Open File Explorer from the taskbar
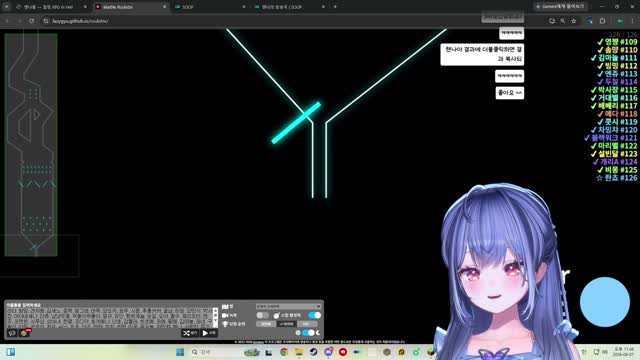The height and width of the screenshot is (360, 640). click(x=299, y=352)
